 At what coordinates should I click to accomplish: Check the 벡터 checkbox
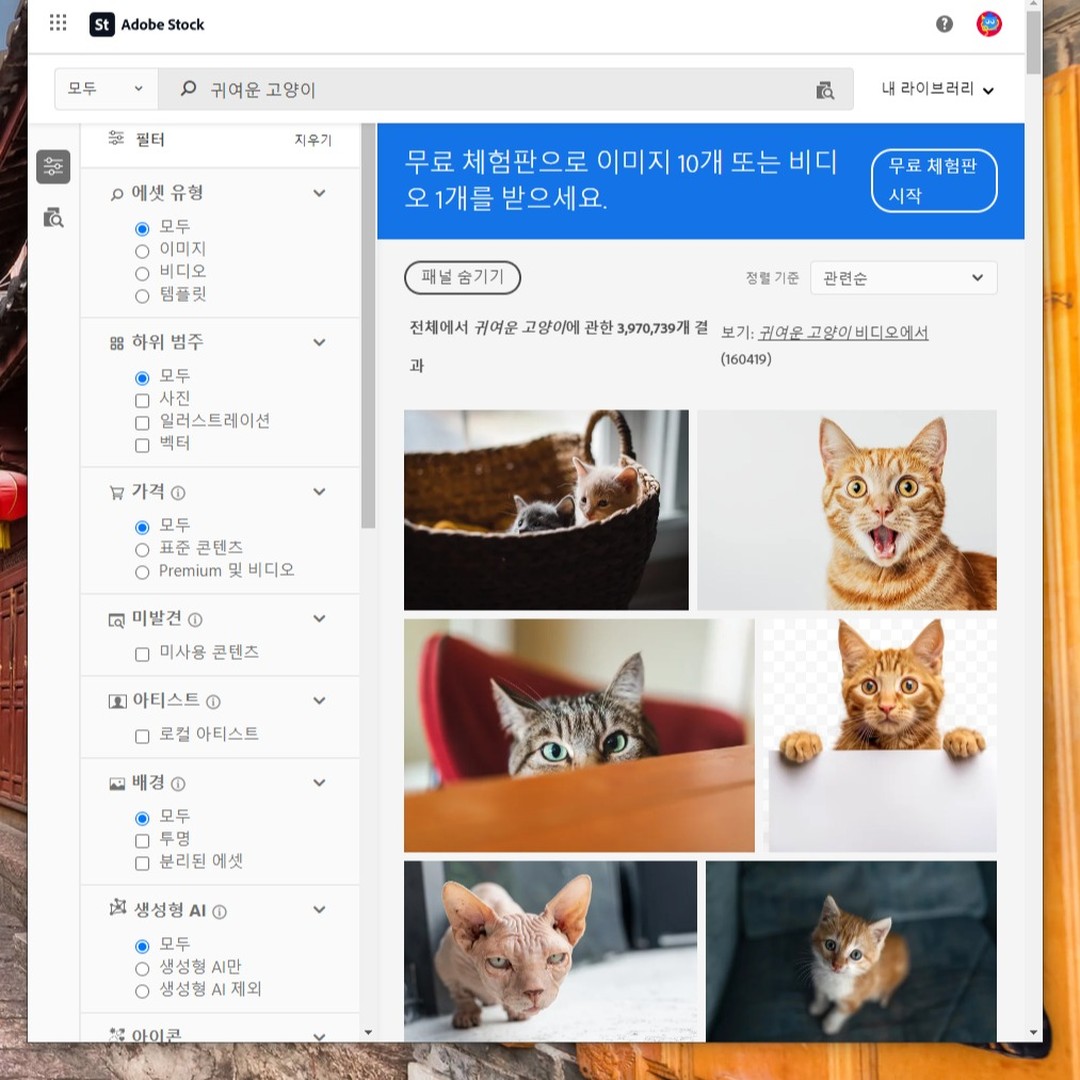142,445
